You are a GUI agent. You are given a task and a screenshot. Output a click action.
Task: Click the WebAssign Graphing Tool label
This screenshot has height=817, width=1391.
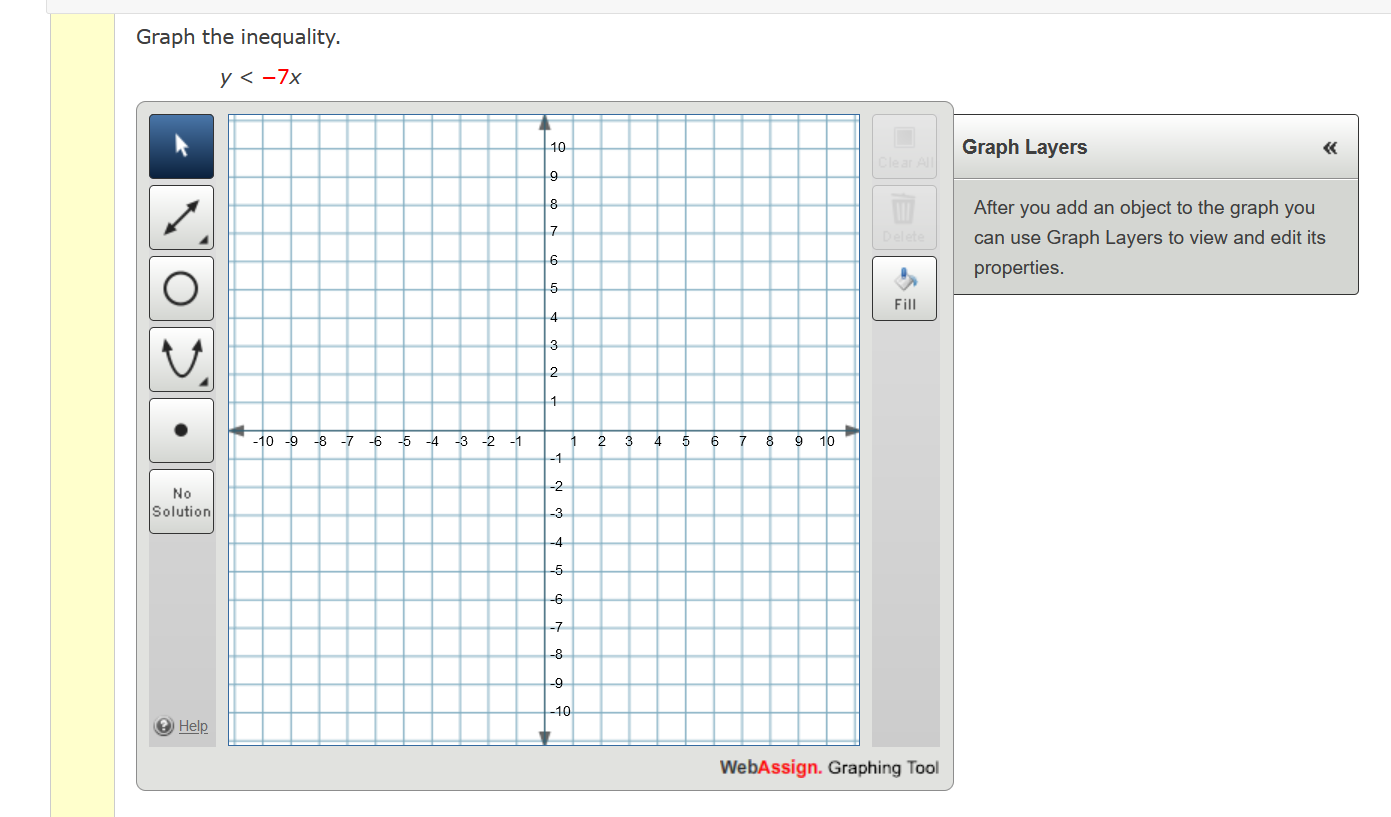(x=829, y=768)
